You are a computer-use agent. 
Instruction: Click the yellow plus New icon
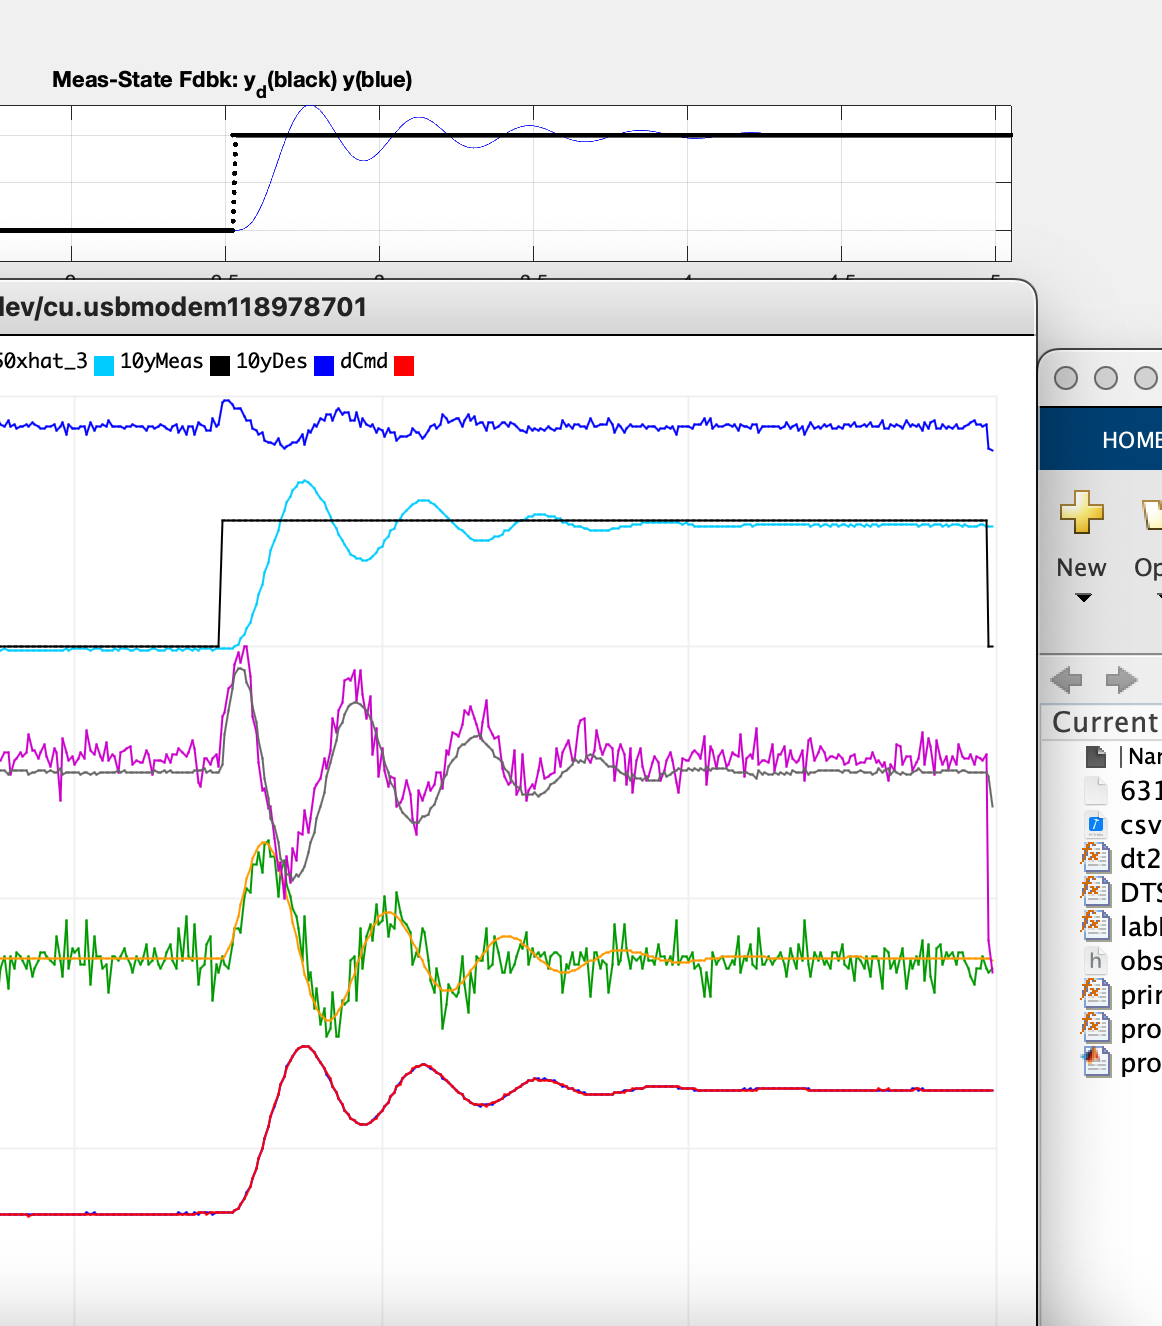1081,512
